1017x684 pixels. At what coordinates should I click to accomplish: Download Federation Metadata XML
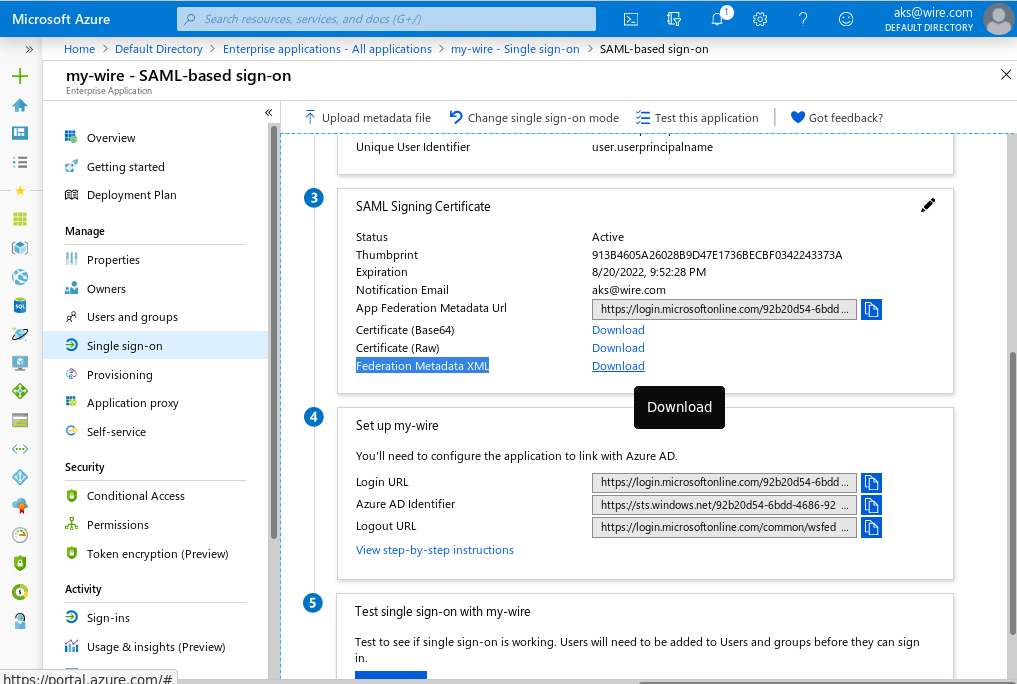click(x=618, y=366)
